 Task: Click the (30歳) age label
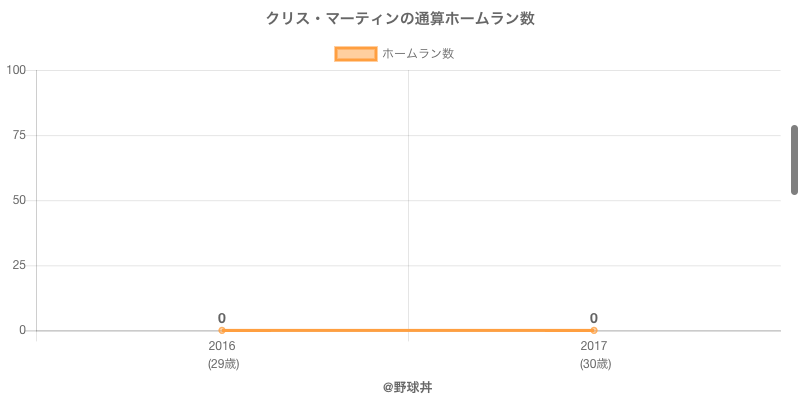coord(595,364)
